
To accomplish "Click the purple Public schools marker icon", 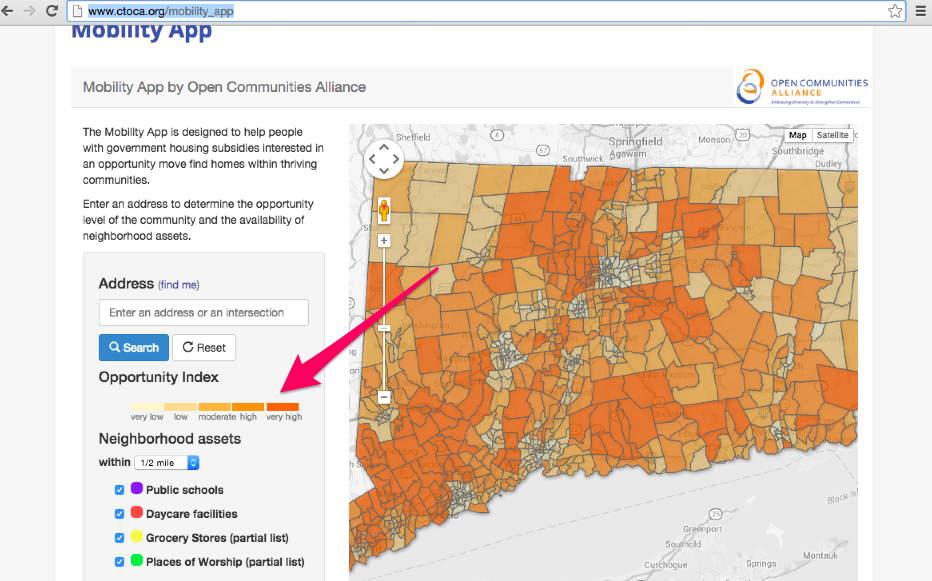I will (137, 488).
